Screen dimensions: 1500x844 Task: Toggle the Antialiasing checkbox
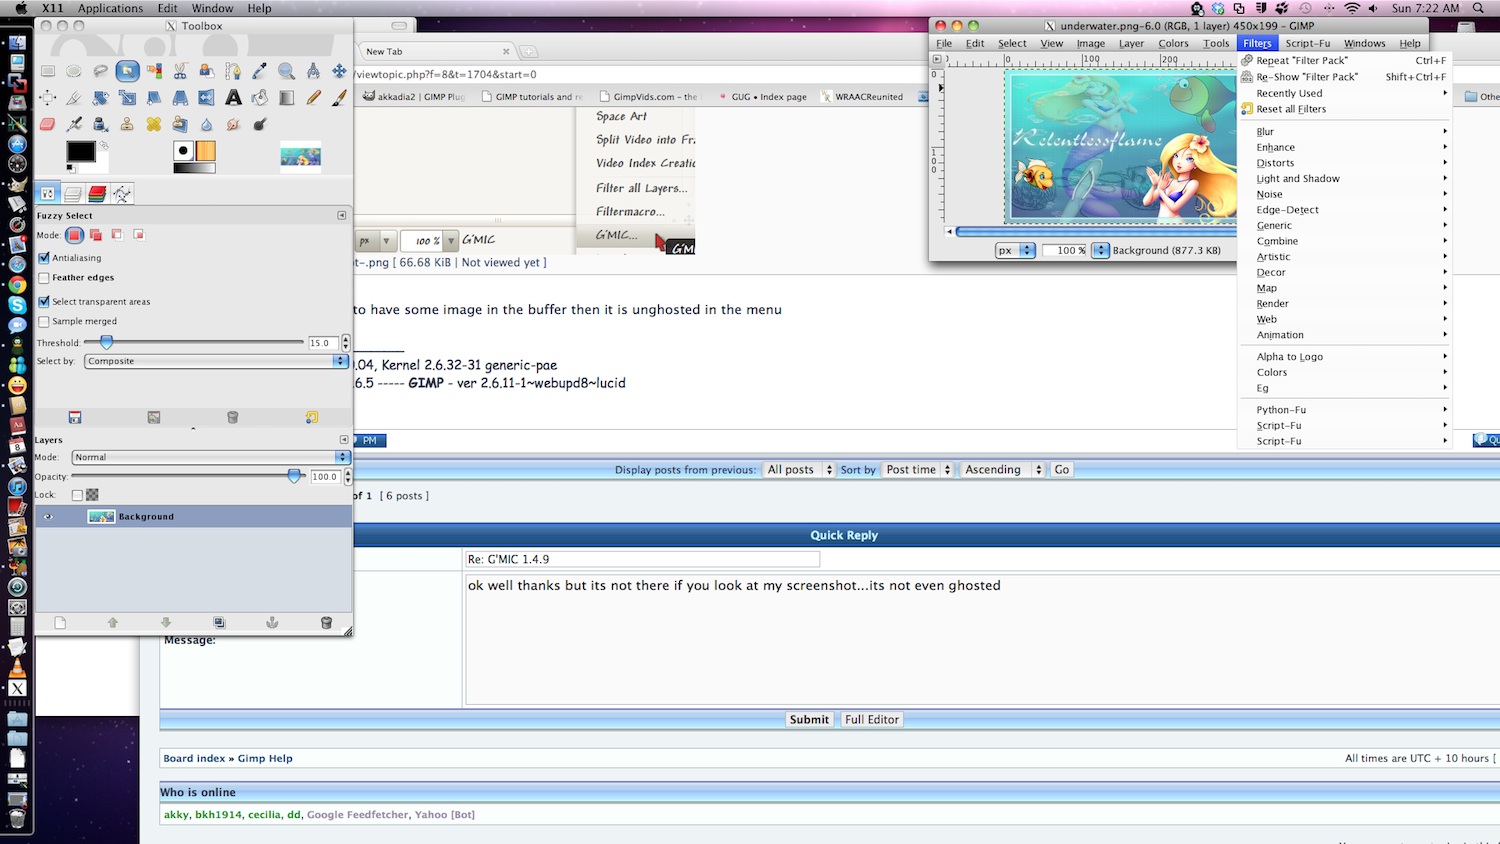point(44,258)
